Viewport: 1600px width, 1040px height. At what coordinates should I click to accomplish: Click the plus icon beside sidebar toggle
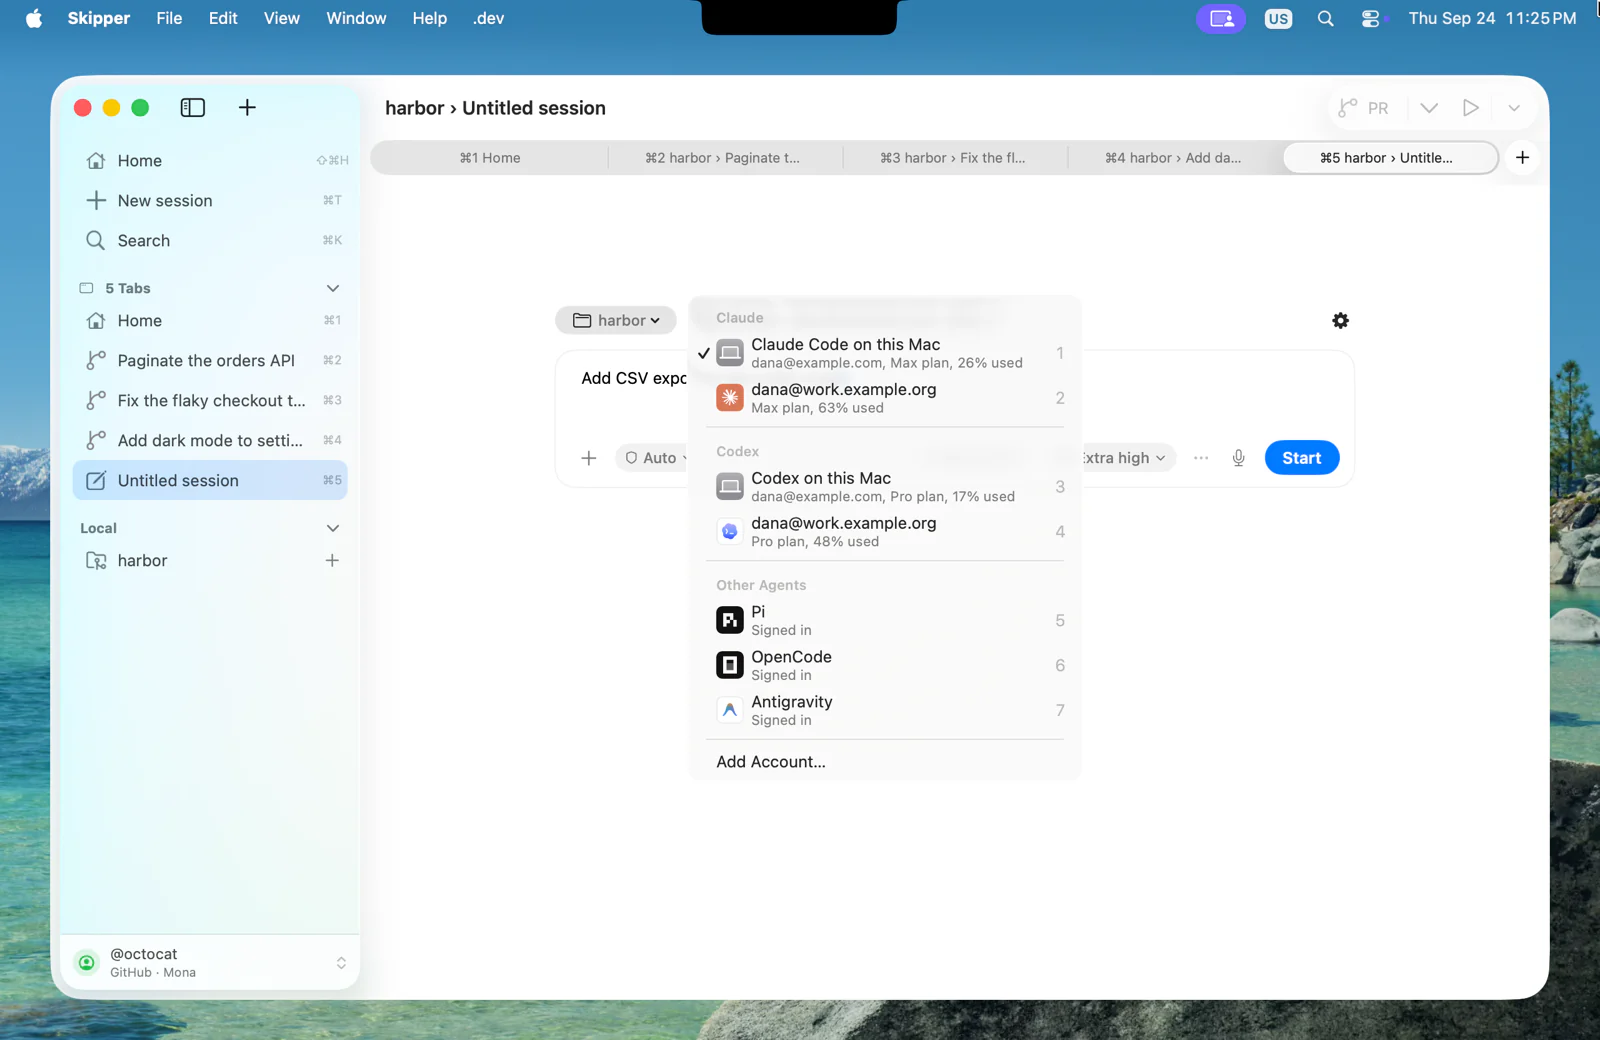pyautogui.click(x=247, y=108)
